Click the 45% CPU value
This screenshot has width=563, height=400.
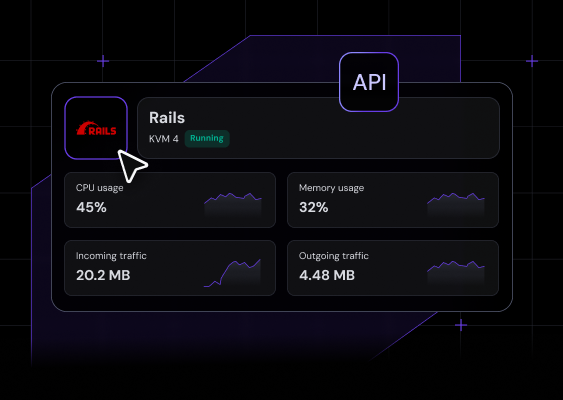pos(91,207)
